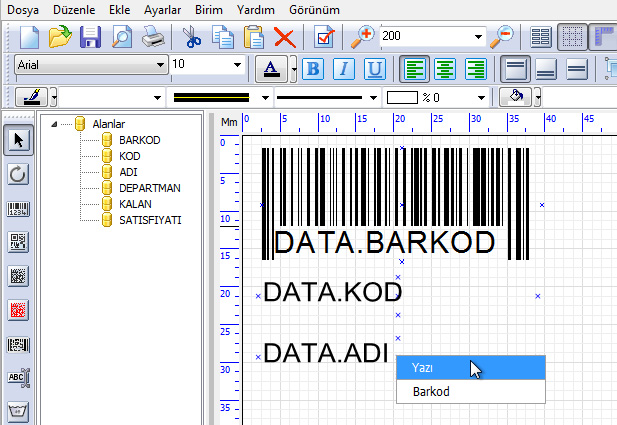Toggle underline formatting
Viewport: 617px width, 425px height.
pyautogui.click(x=375, y=69)
